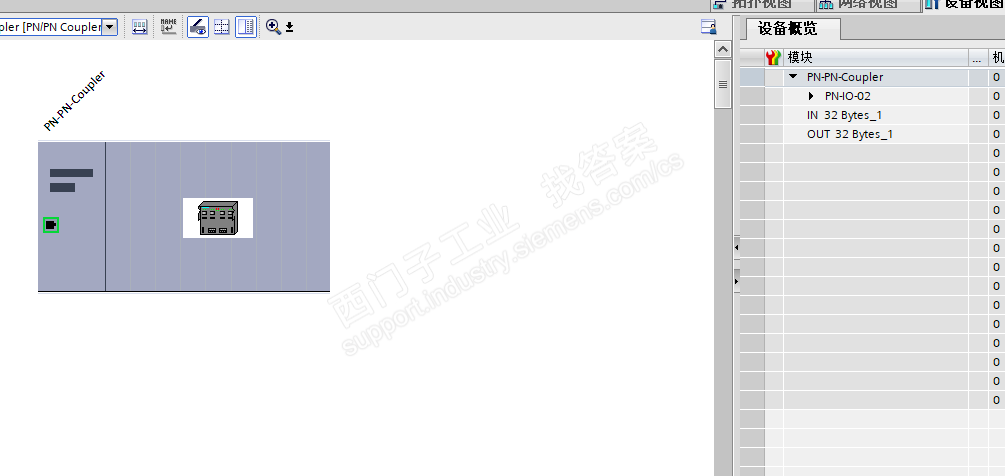Expand the PN-IO-02 tree node
1005x476 pixels.
pyautogui.click(x=811, y=96)
